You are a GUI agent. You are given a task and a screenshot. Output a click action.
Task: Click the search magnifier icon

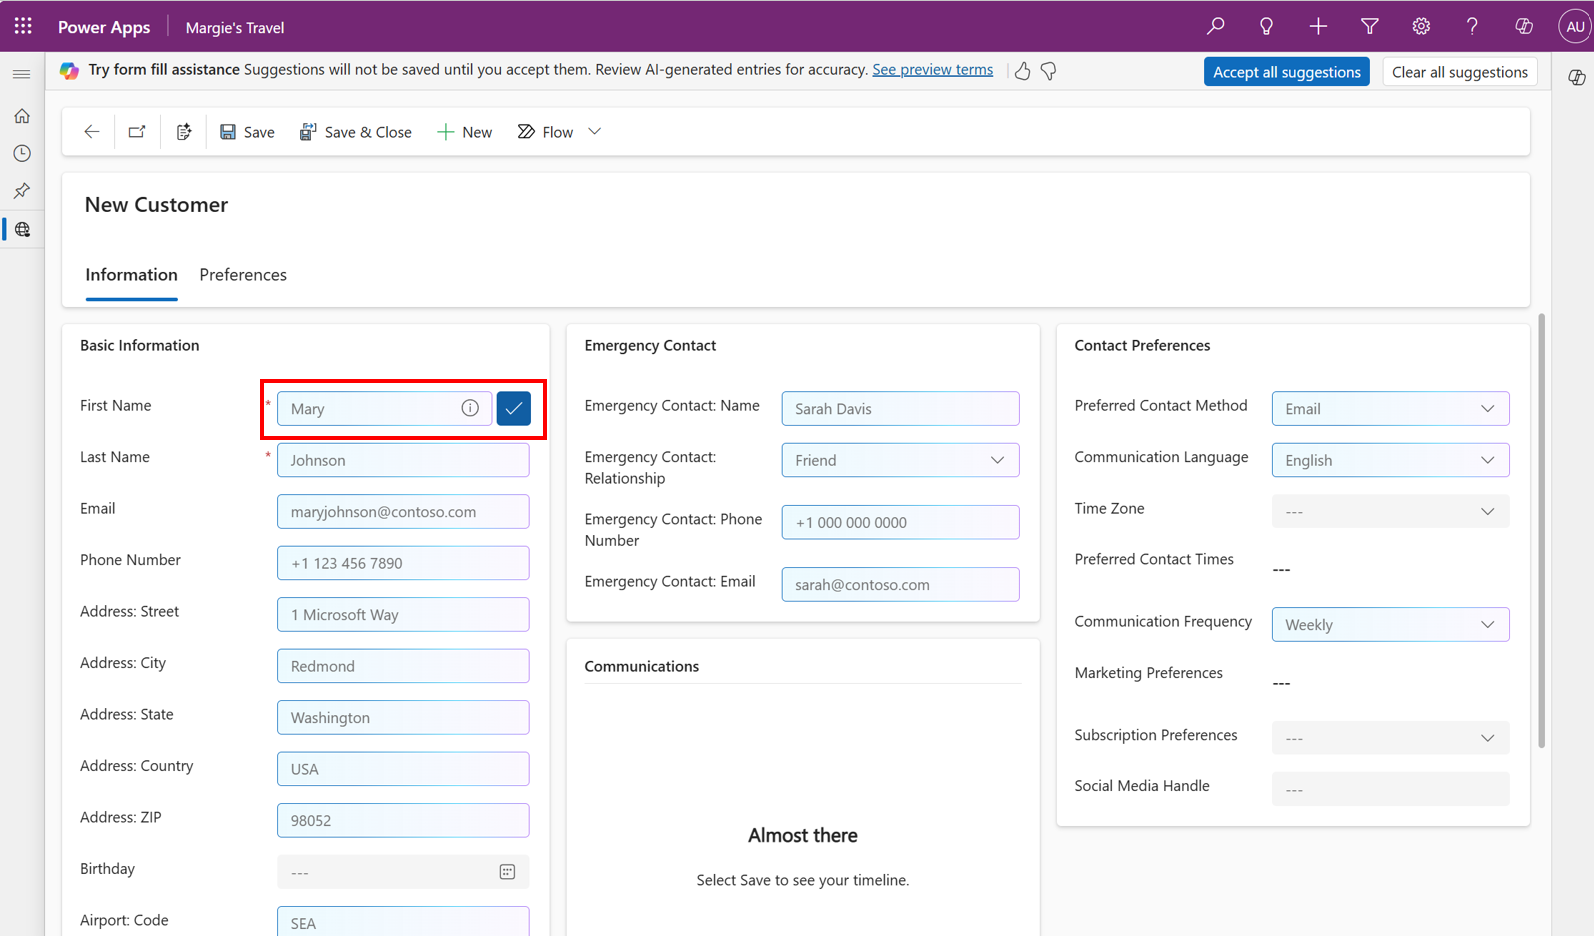pyautogui.click(x=1215, y=27)
